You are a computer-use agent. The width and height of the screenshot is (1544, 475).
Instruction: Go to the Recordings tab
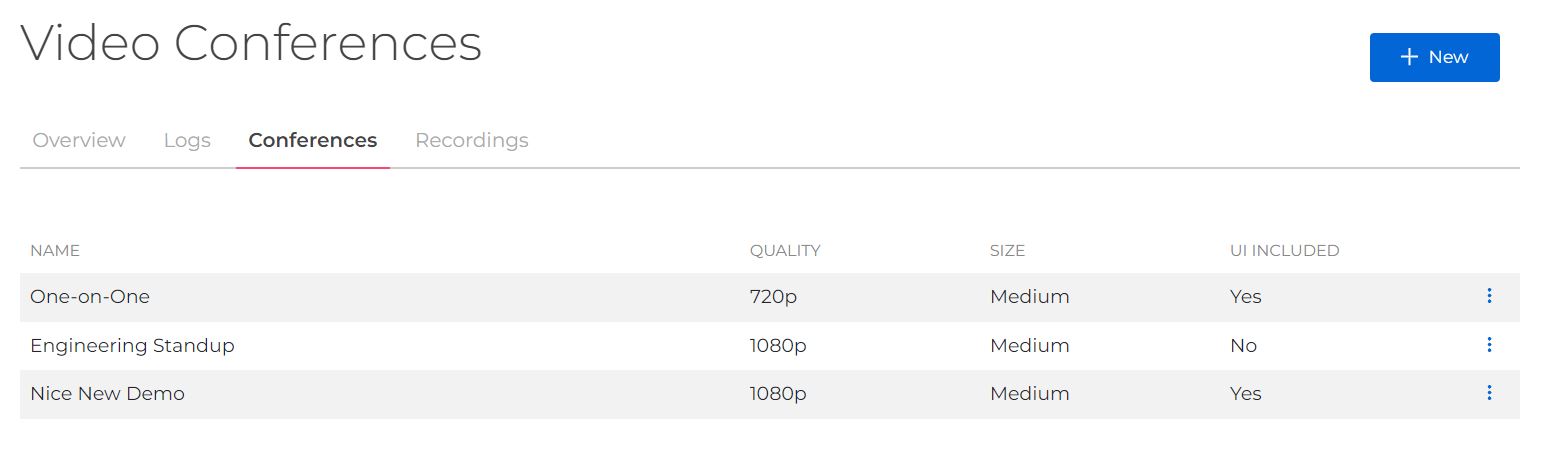[472, 140]
